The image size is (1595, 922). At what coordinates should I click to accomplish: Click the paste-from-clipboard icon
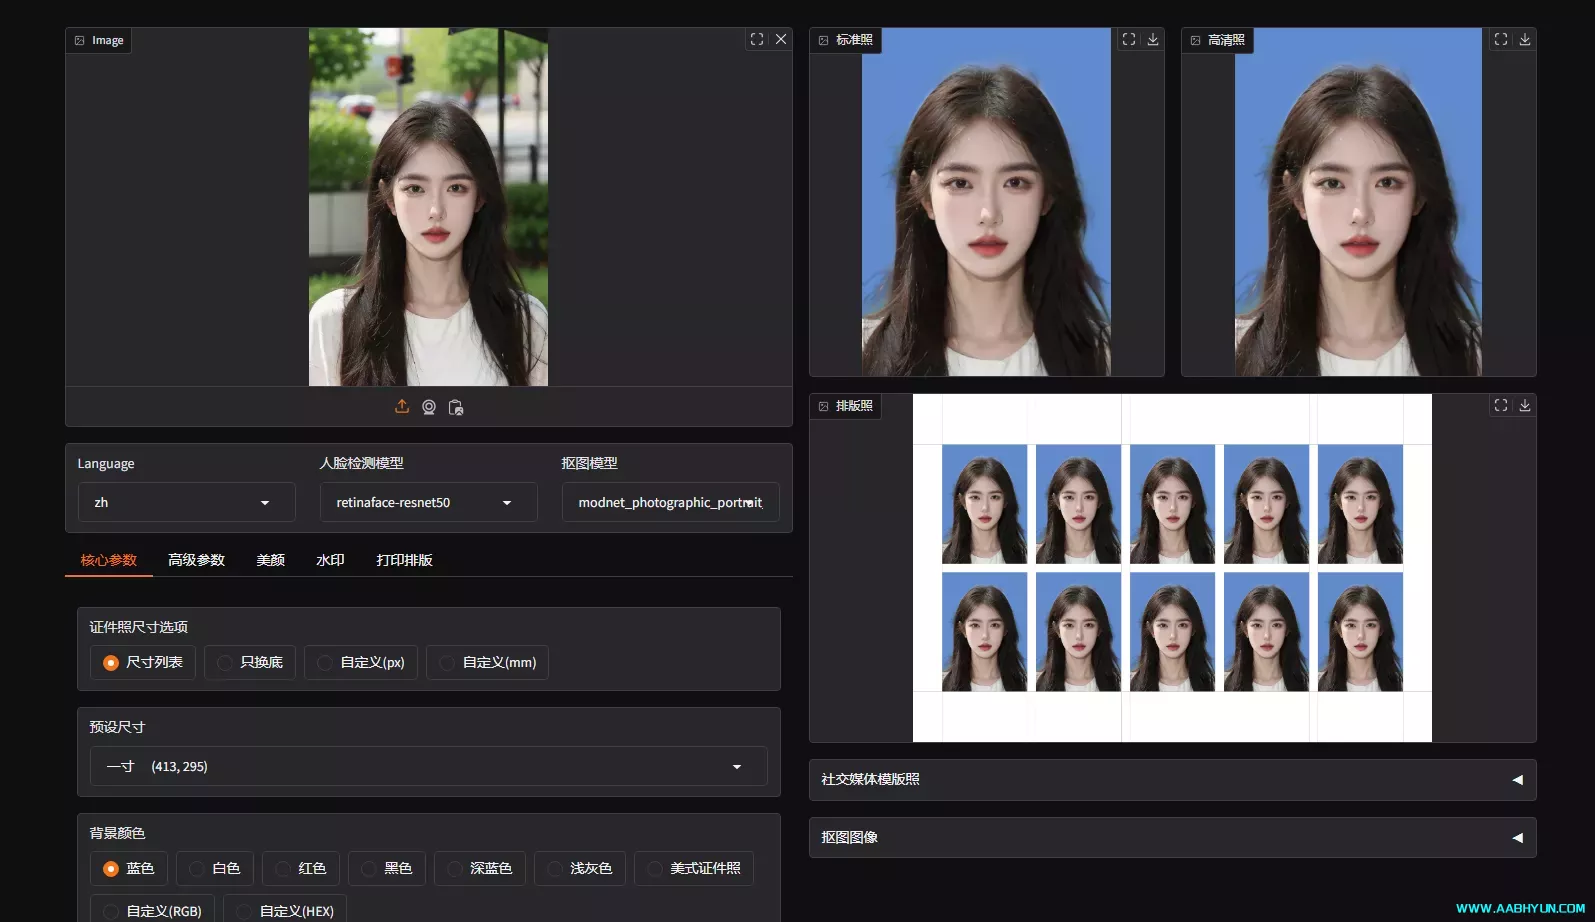(x=456, y=407)
